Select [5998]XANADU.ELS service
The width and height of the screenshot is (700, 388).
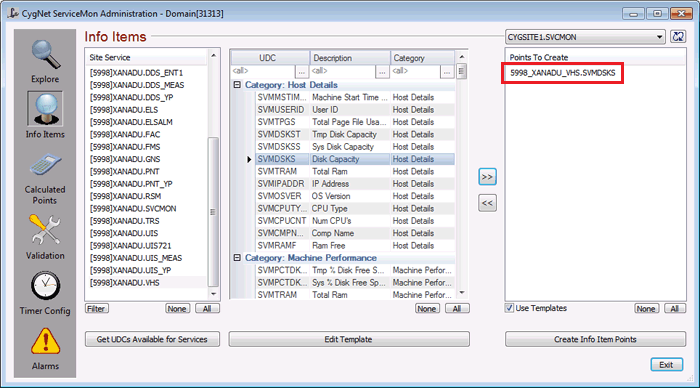tap(124, 110)
